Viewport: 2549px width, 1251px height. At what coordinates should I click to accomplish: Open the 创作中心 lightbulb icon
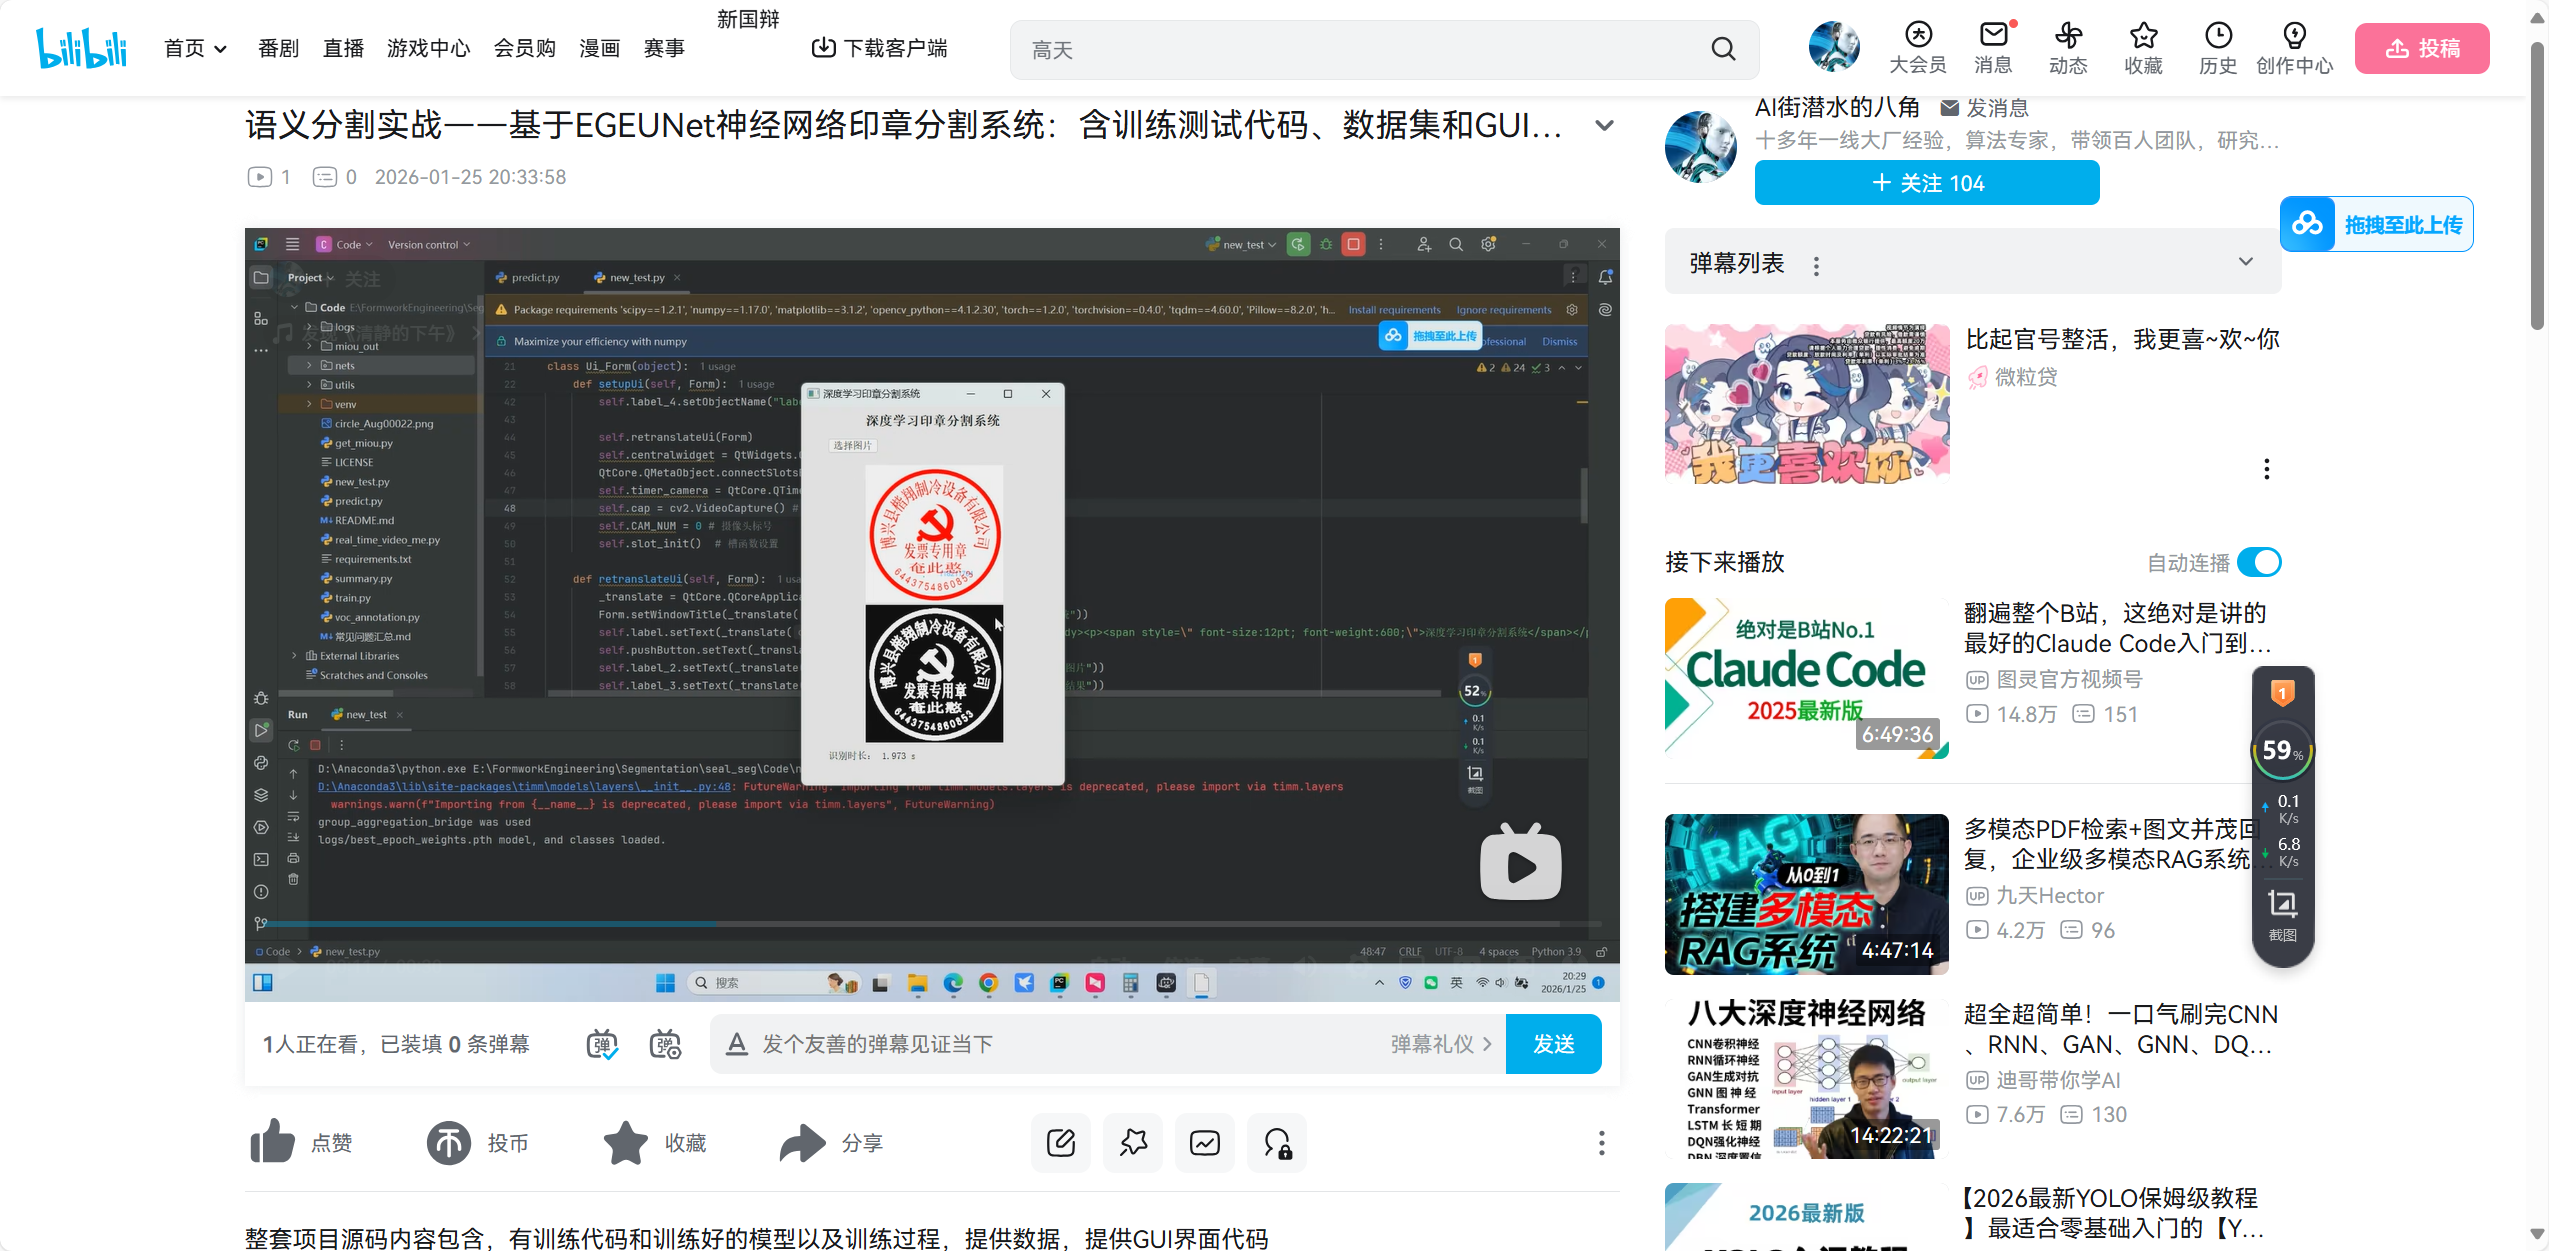[2294, 36]
